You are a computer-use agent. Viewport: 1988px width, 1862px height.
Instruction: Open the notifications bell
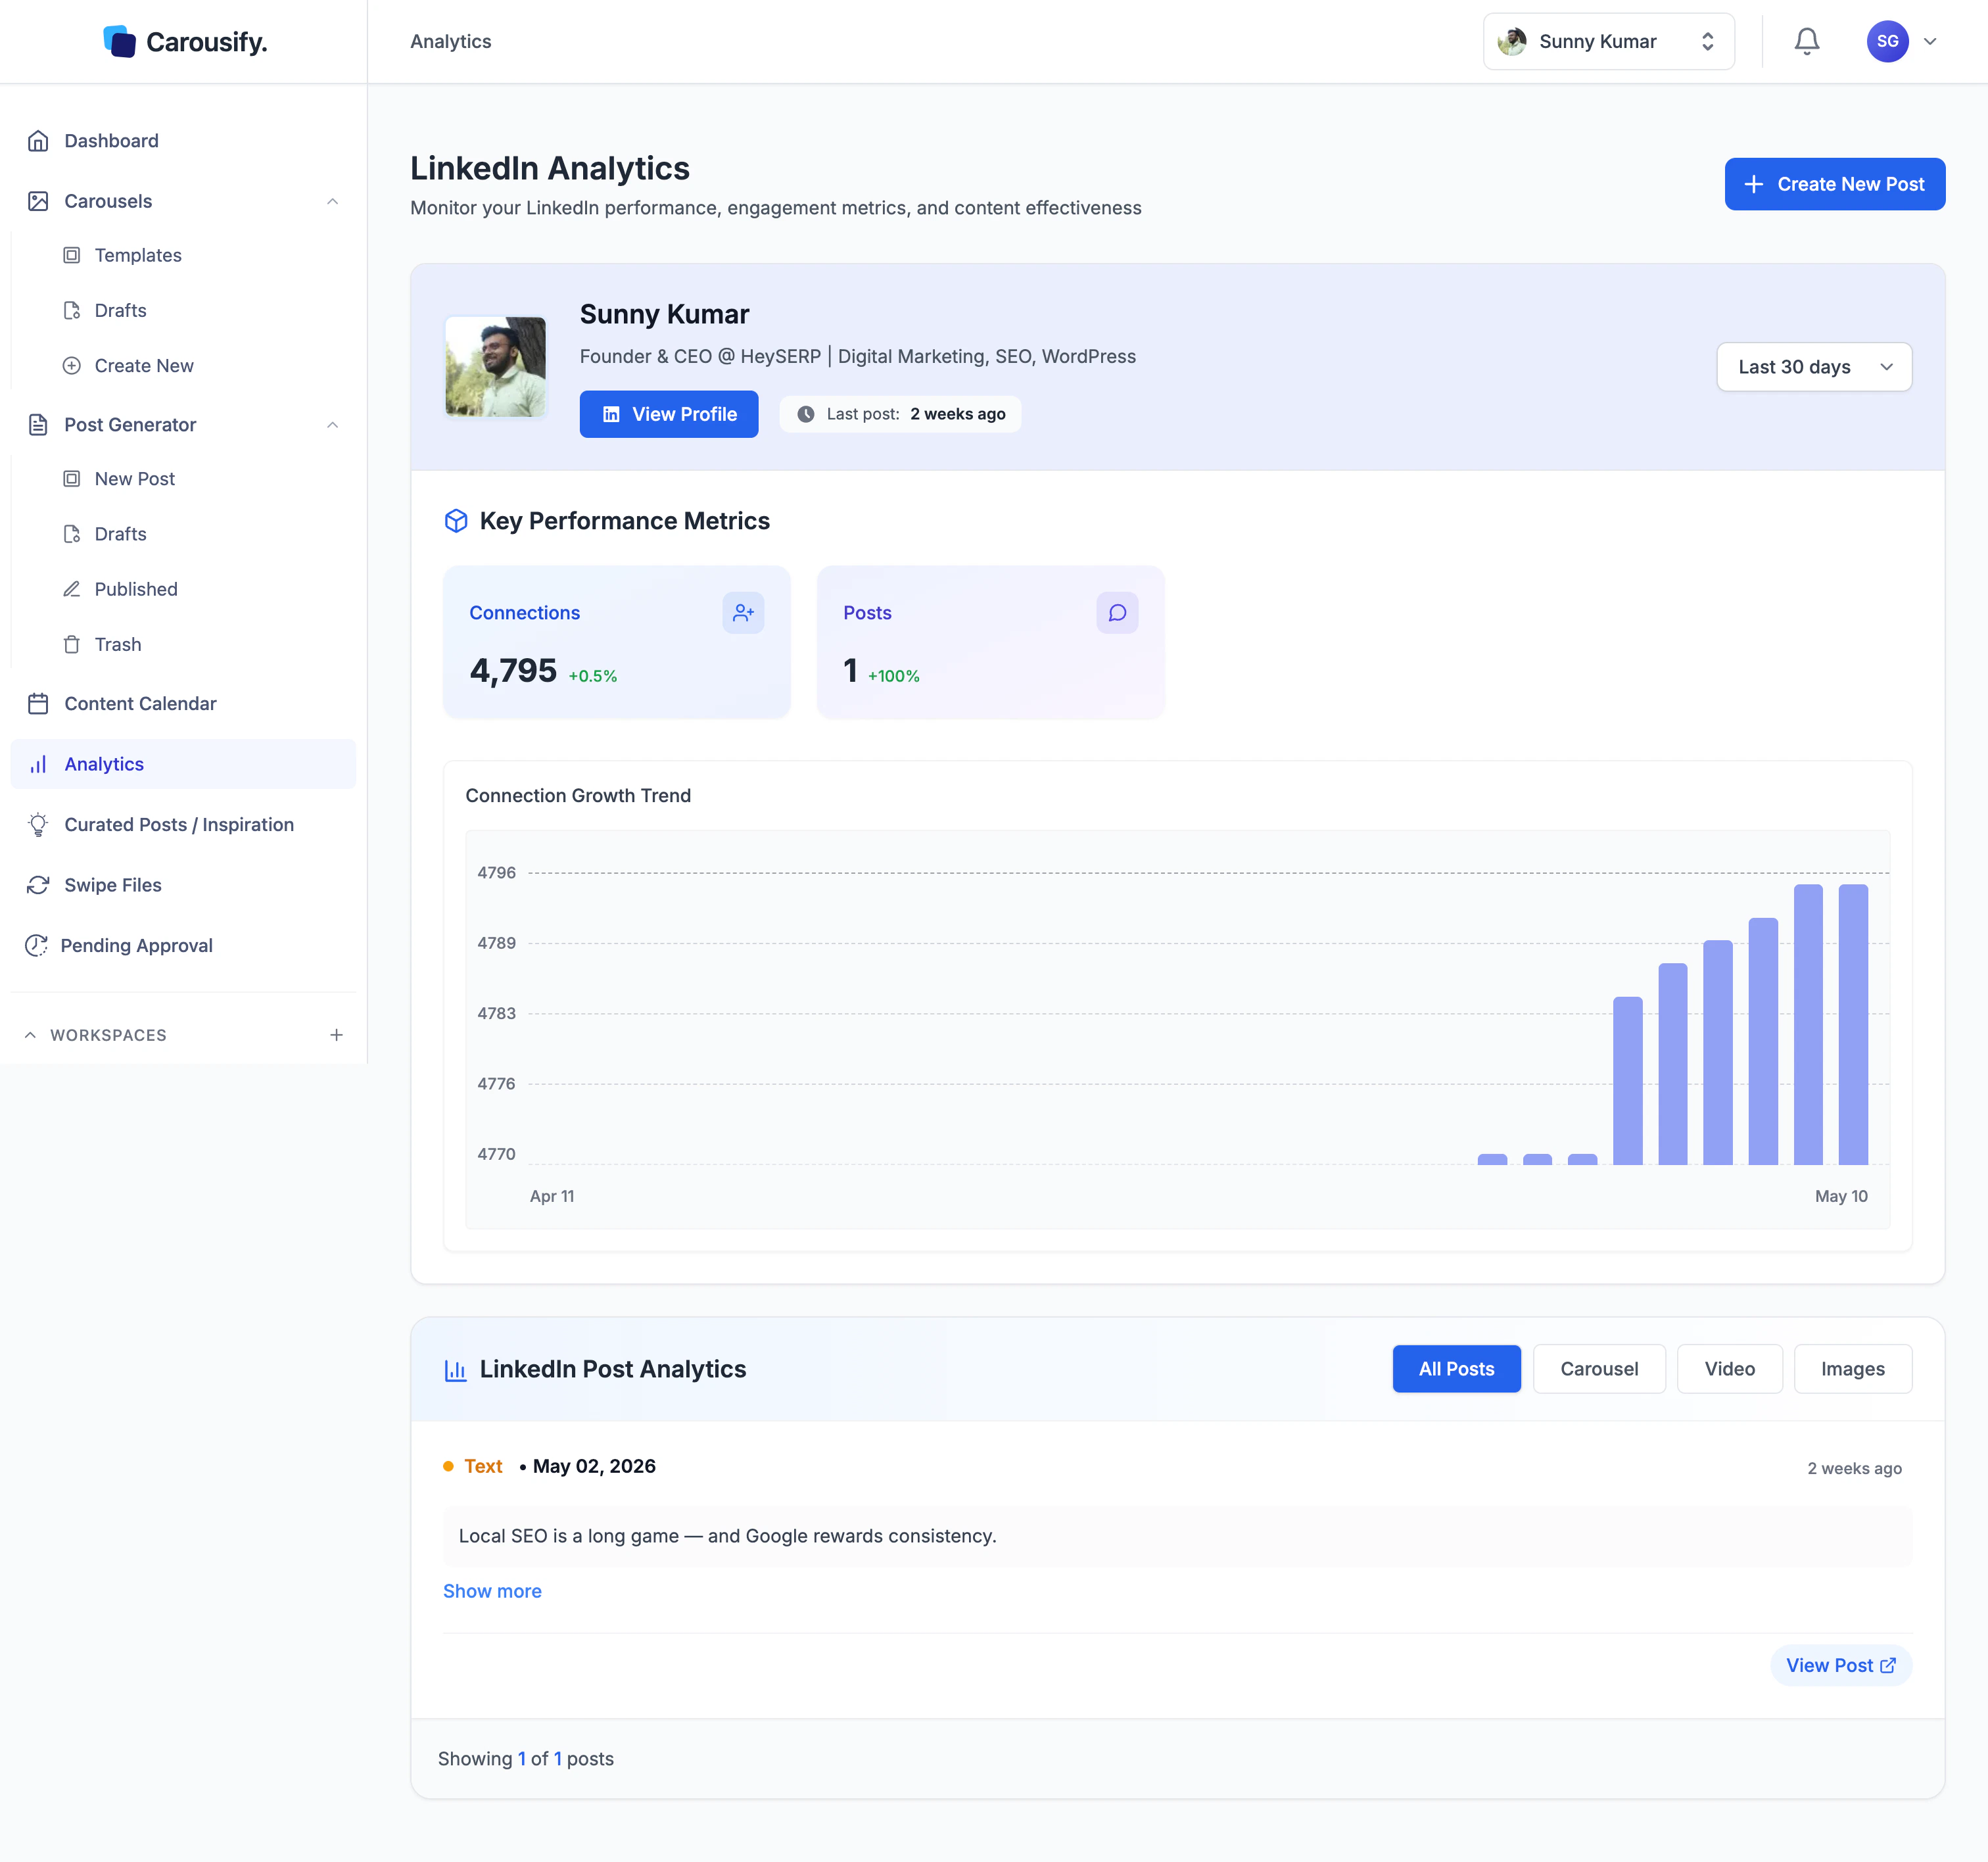click(1806, 41)
